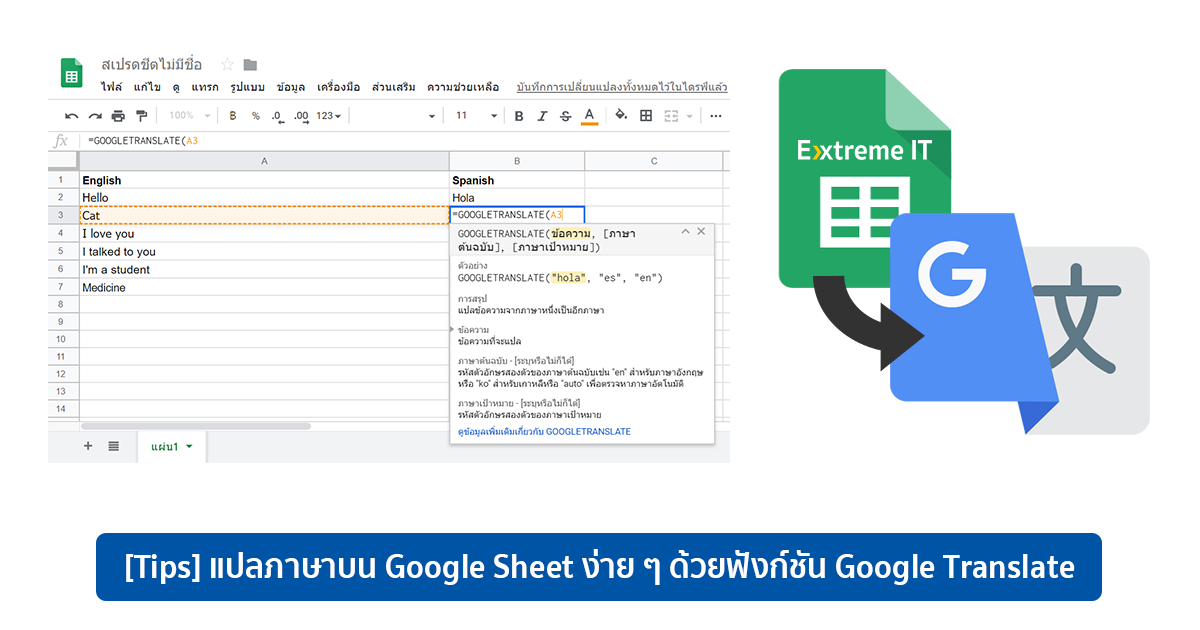This screenshot has height=630, width=1200.
Task: Open the all sheets list
Action: click(114, 446)
